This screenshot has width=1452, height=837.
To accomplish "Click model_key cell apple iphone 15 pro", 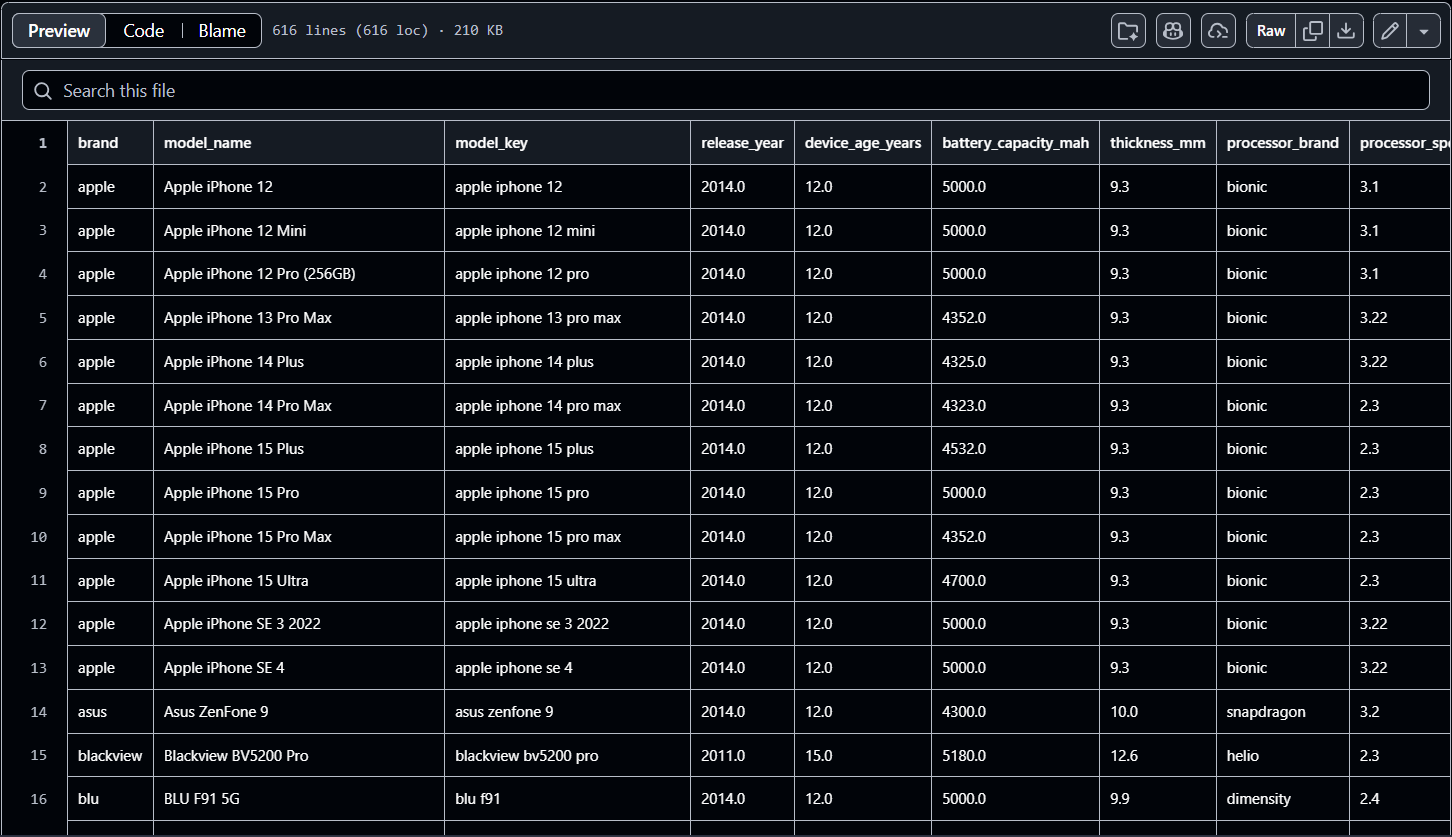I will point(568,493).
